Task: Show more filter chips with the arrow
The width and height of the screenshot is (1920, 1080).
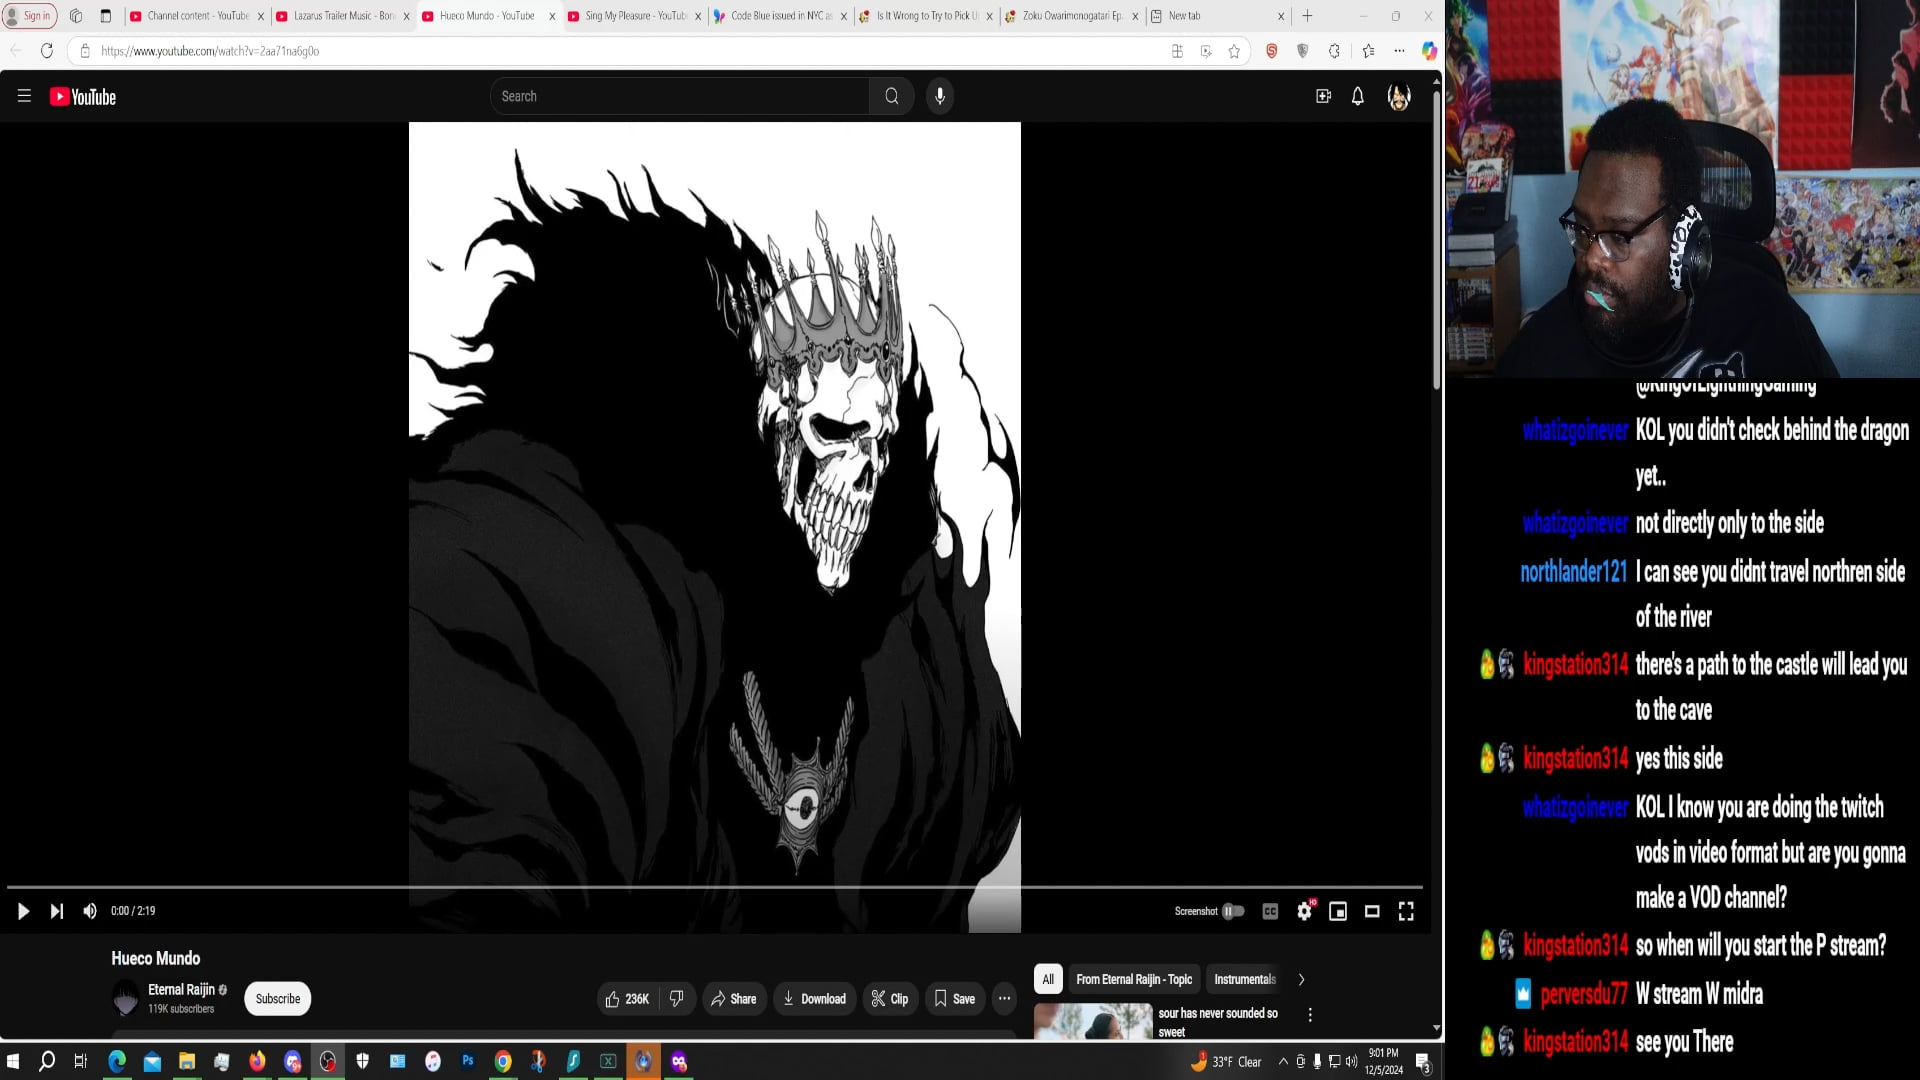Action: pos(1301,979)
